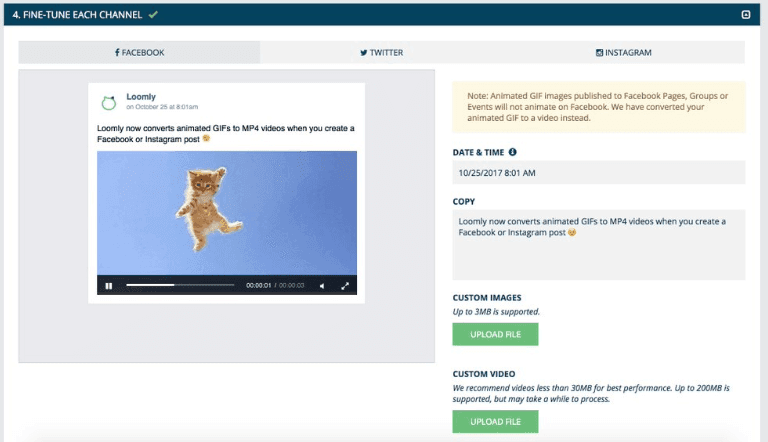The width and height of the screenshot is (768, 442).
Task: Edit the Copy text area
Action: tap(599, 245)
